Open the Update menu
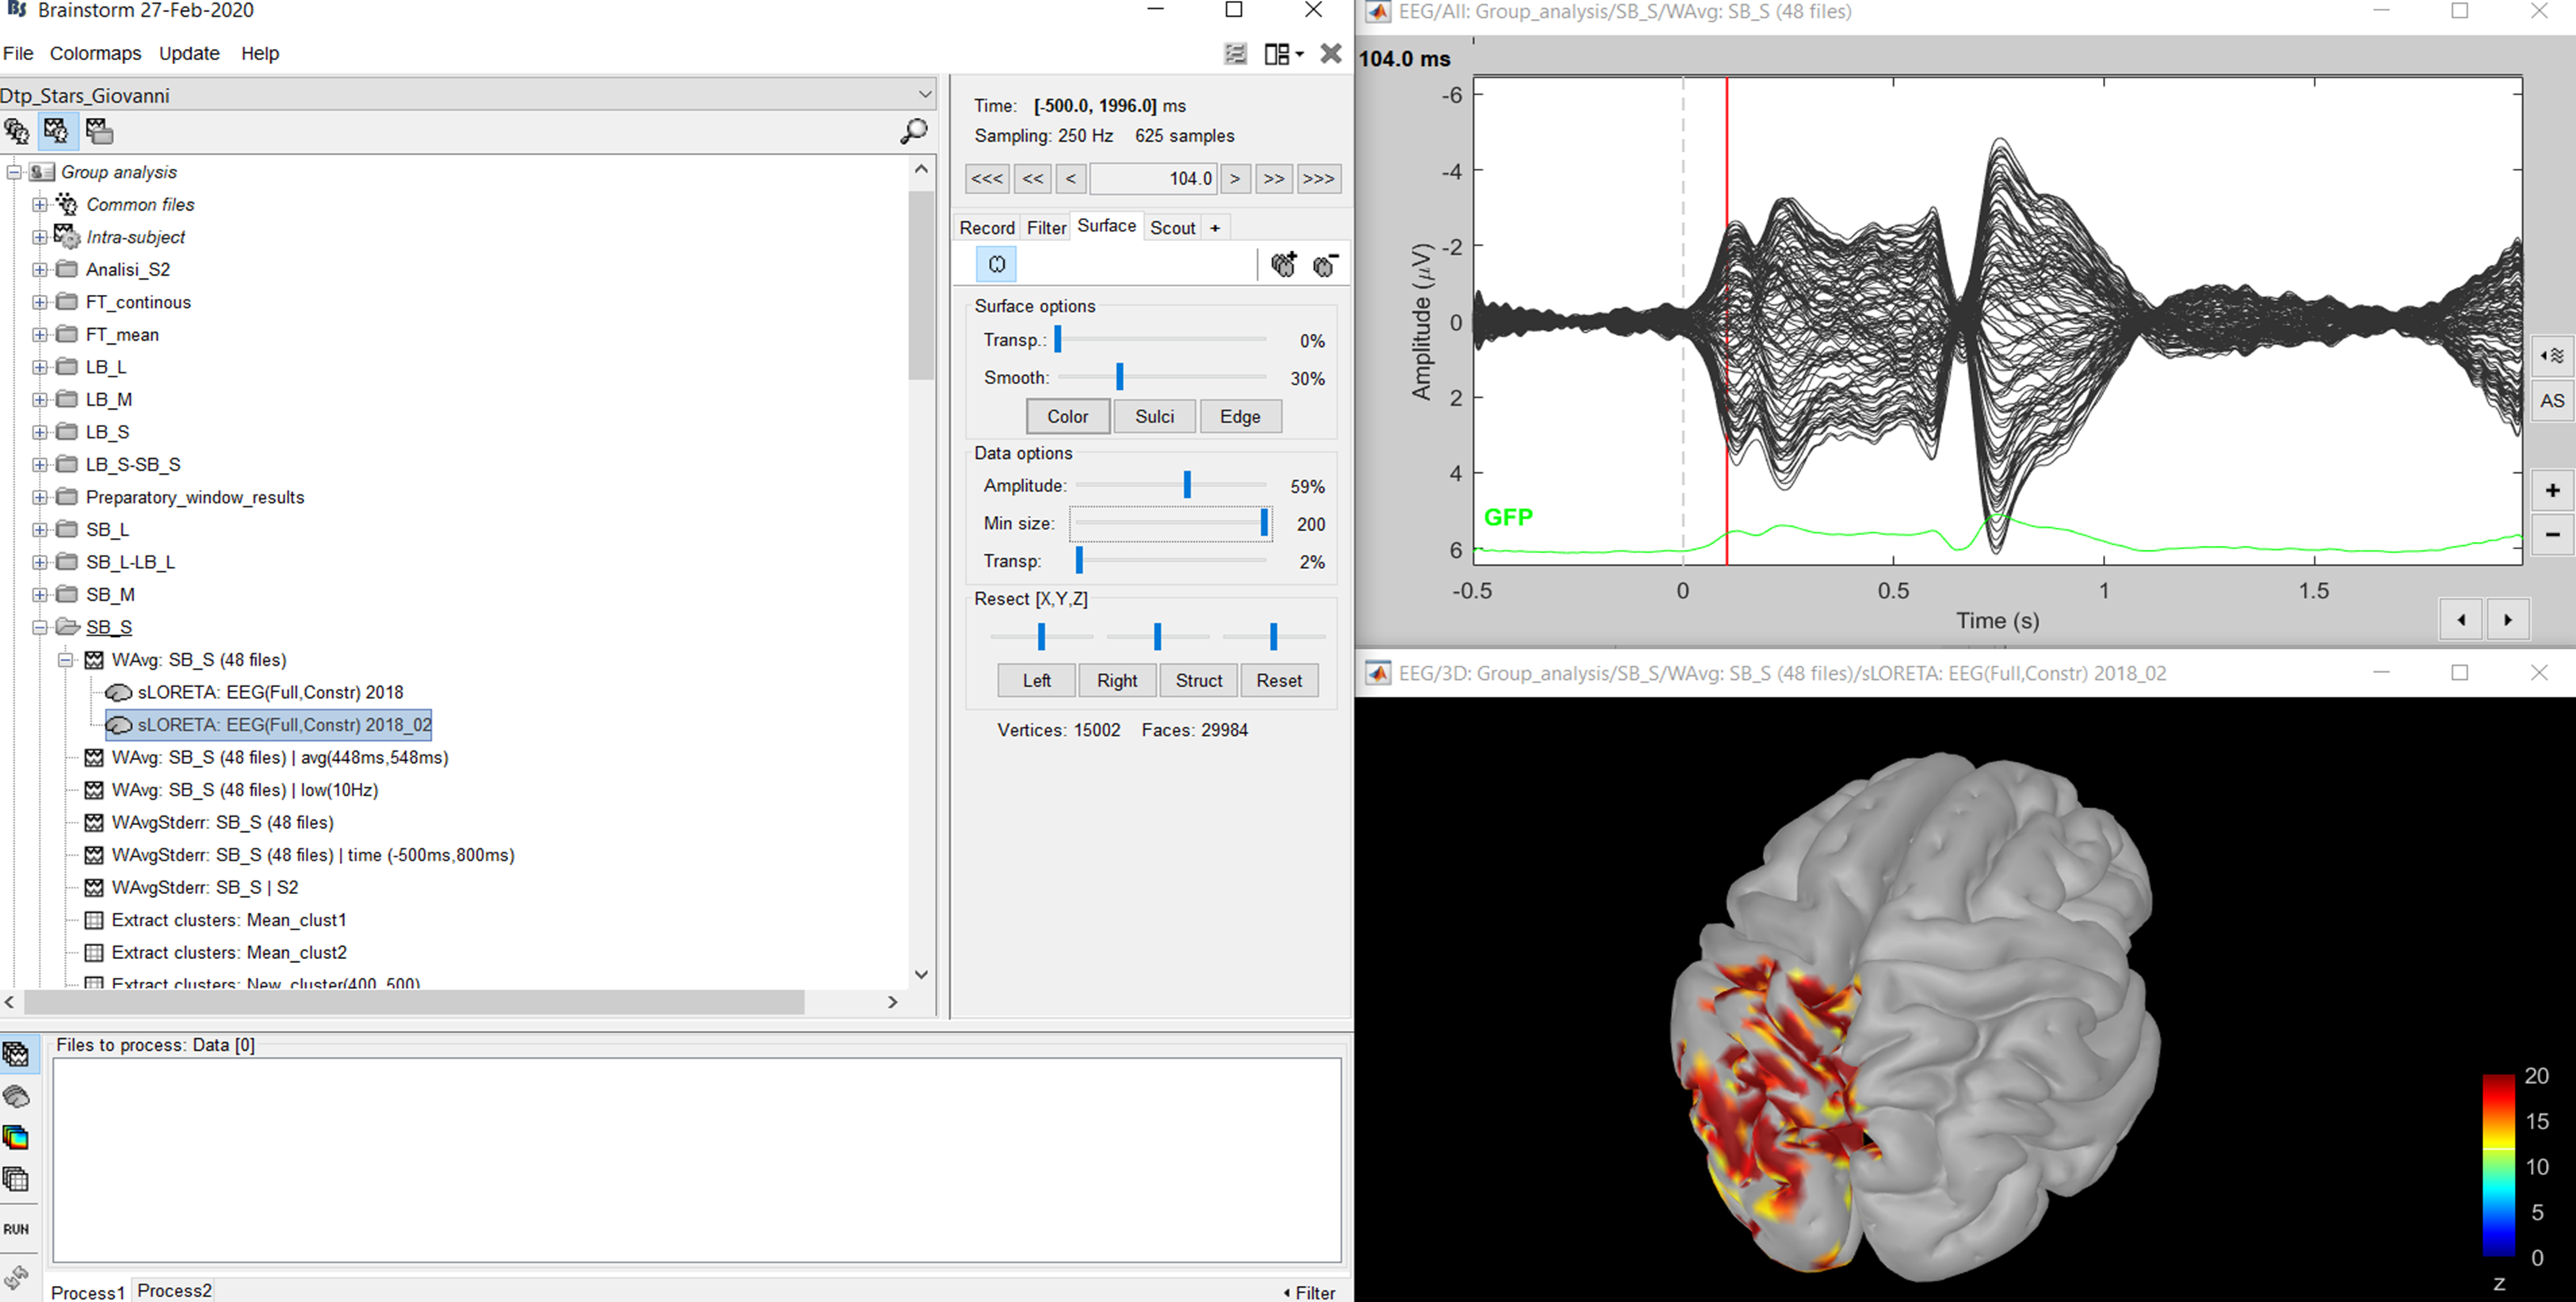Viewport: 2576px width, 1302px height. (x=189, y=54)
